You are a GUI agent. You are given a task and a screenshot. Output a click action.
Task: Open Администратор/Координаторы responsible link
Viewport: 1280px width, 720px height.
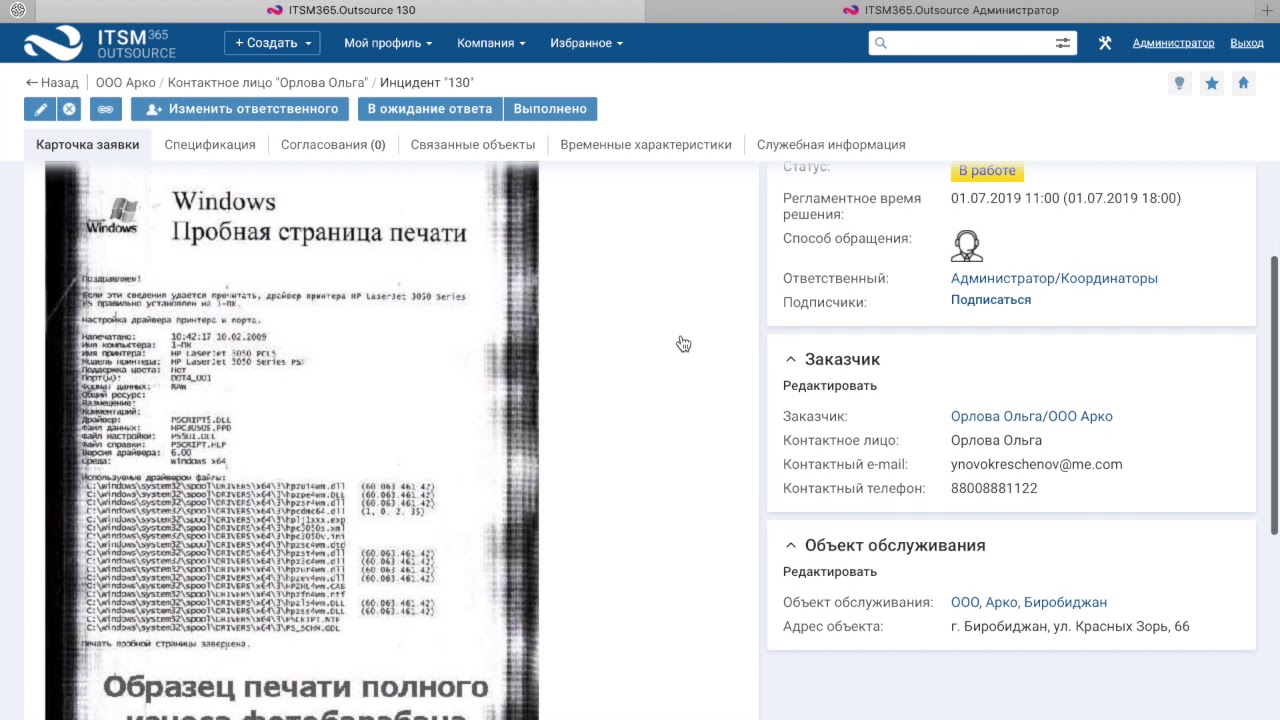pos(1054,279)
